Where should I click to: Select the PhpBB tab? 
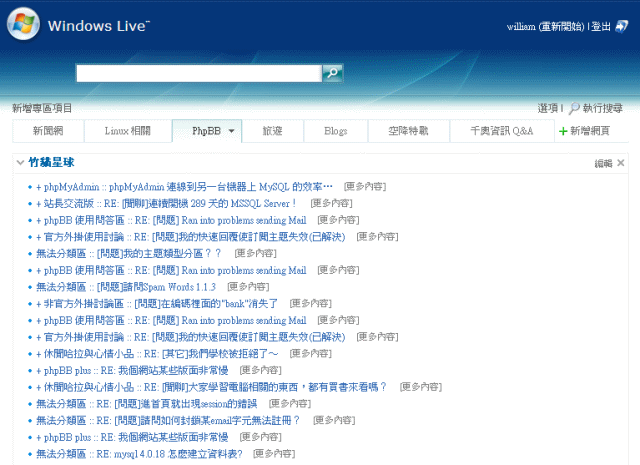pos(206,131)
